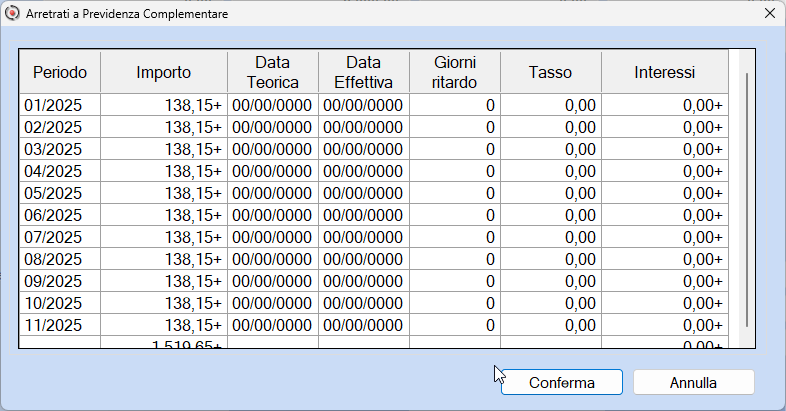Select period cell 03/2025
The height and width of the screenshot is (411, 786).
tap(60, 149)
